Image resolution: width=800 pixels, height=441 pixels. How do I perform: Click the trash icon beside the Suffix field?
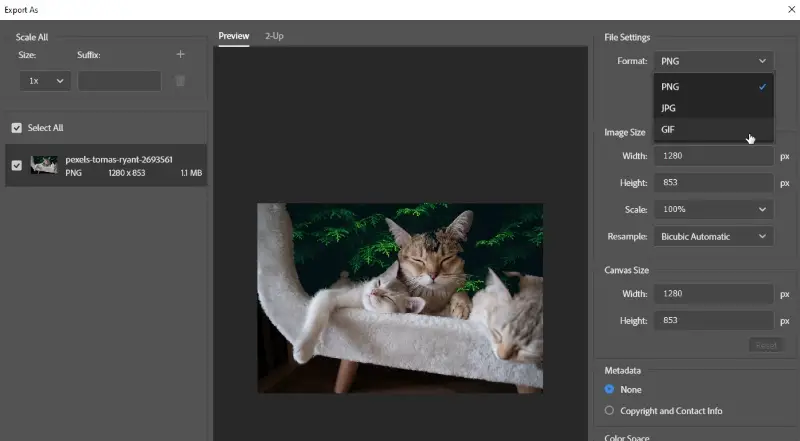coord(180,81)
